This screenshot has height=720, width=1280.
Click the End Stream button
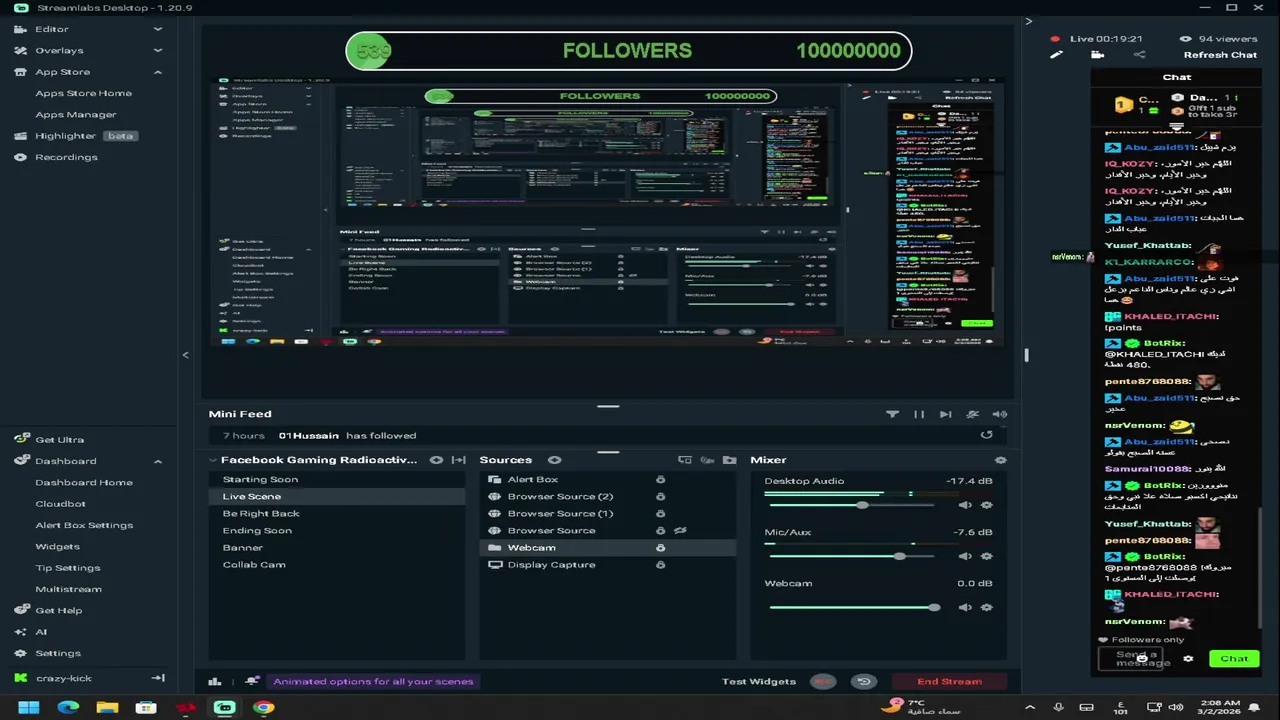pyautogui.click(x=949, y=682)
